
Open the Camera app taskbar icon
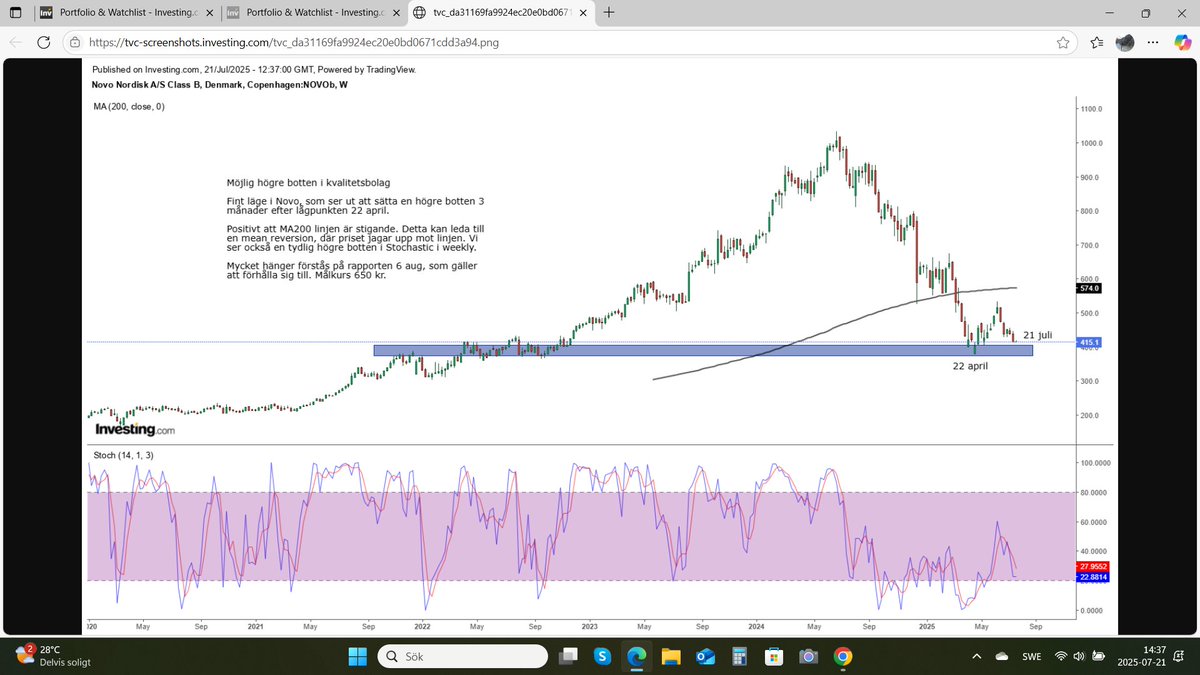click(x=809, y=656)
